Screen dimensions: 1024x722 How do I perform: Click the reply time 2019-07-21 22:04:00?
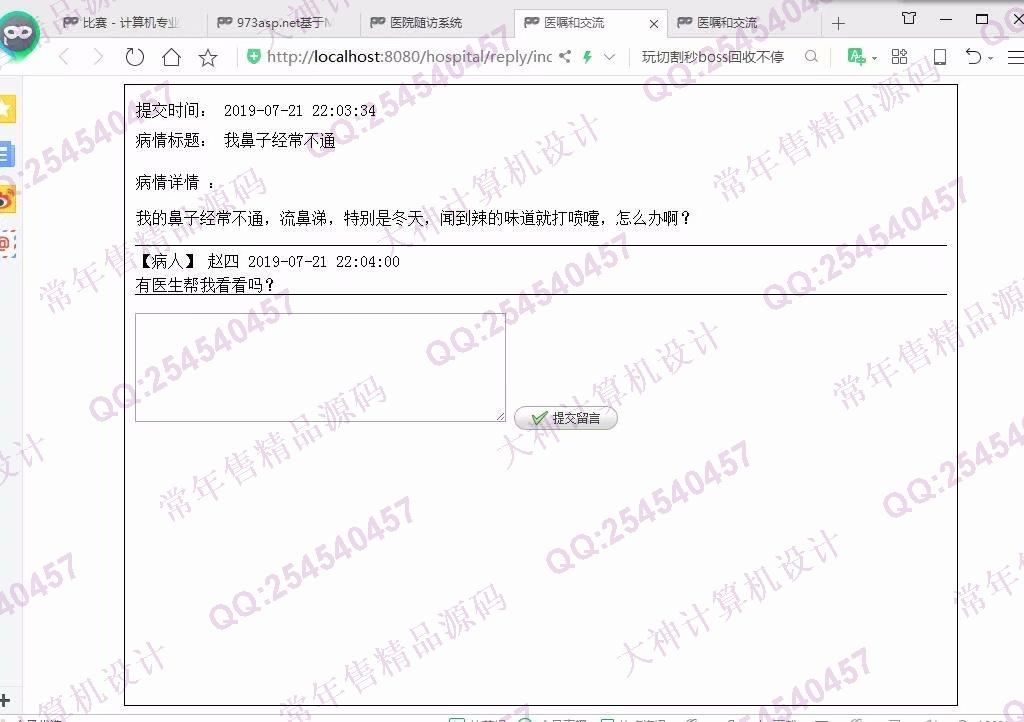coord(324,262)
